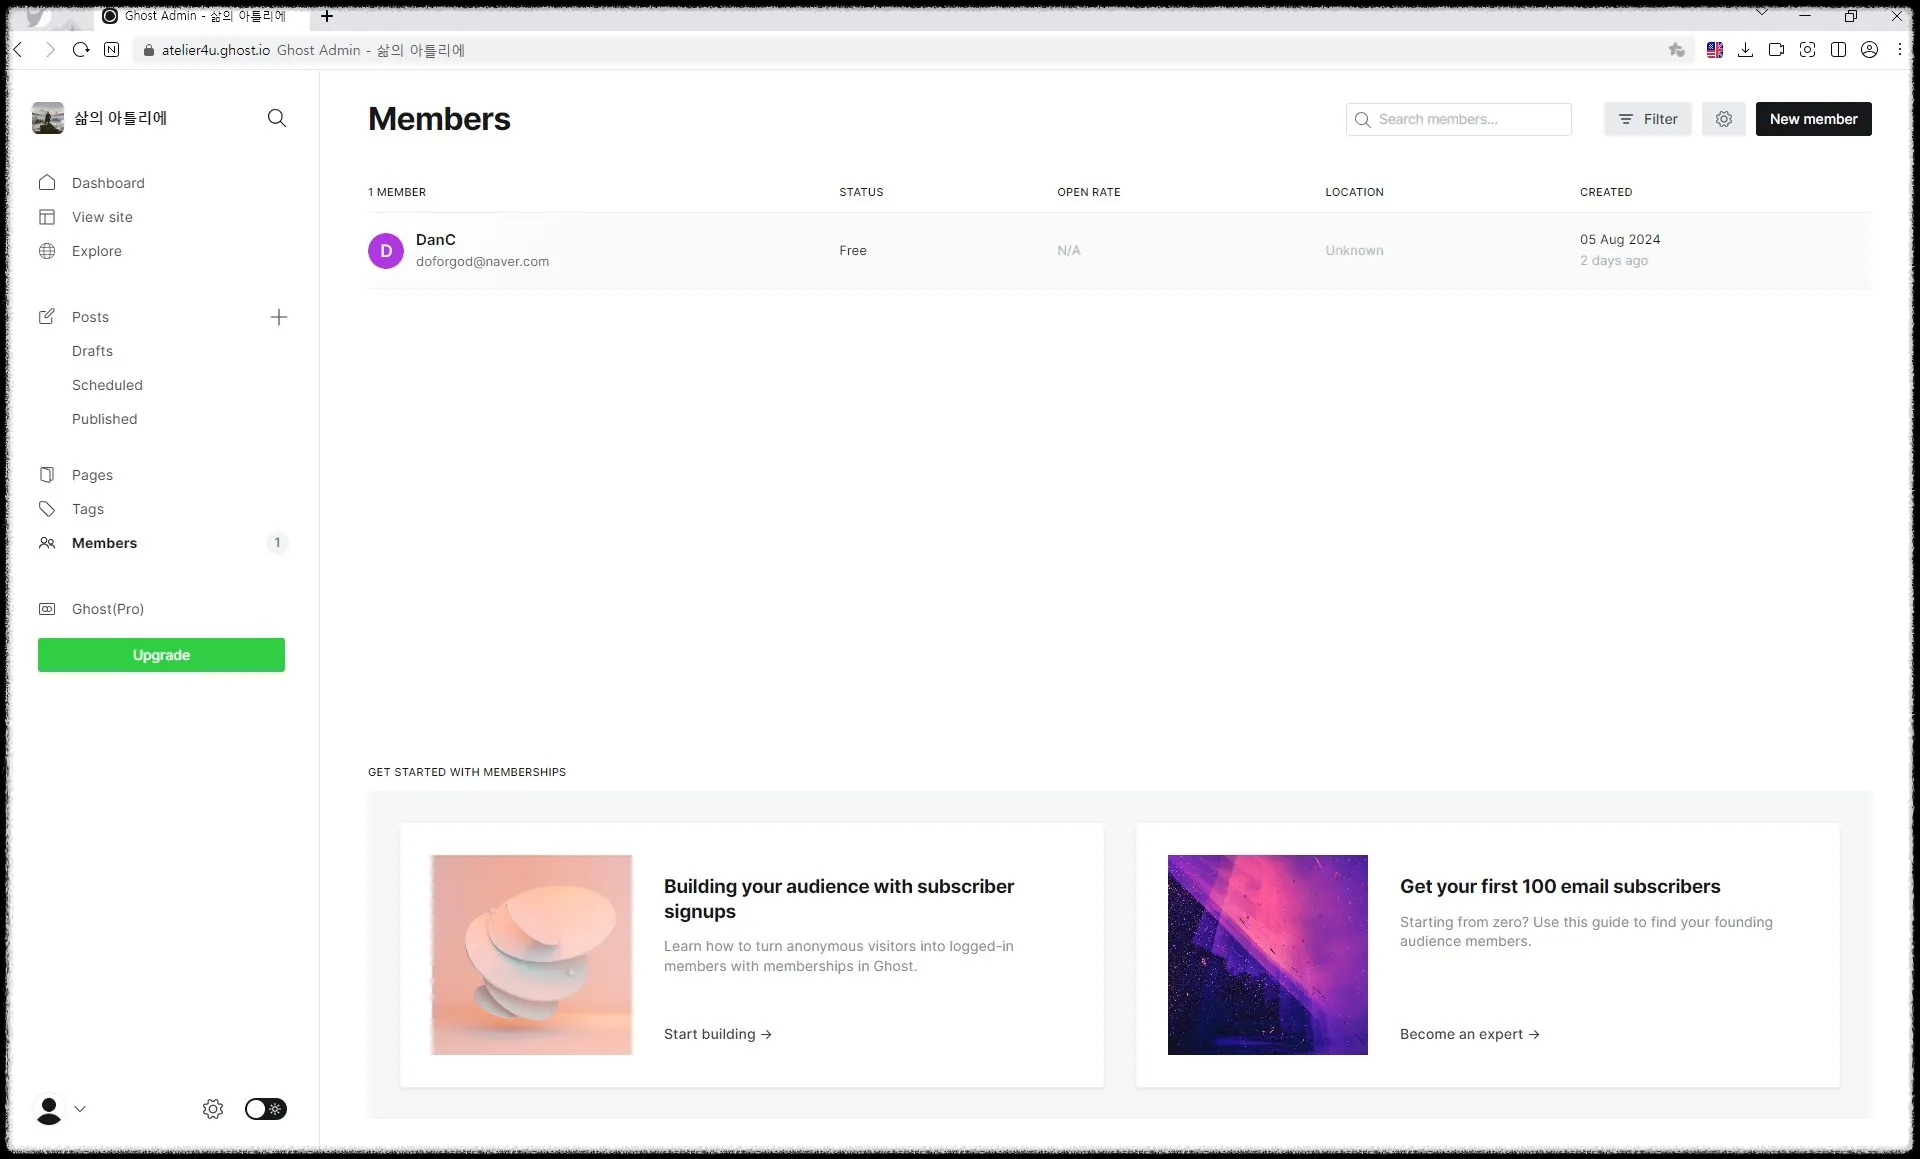Create a new post with the plus icon
Screen dimensions: 1920x1159
[279, 317]
